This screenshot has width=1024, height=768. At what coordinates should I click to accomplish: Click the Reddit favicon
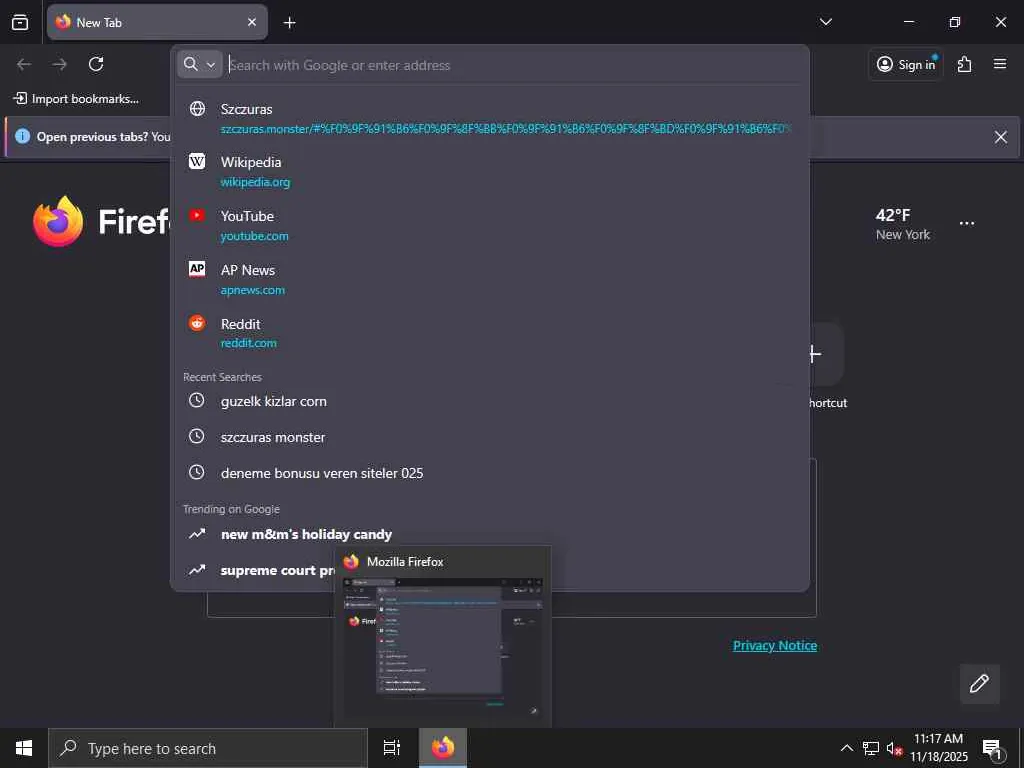[197, 323]
